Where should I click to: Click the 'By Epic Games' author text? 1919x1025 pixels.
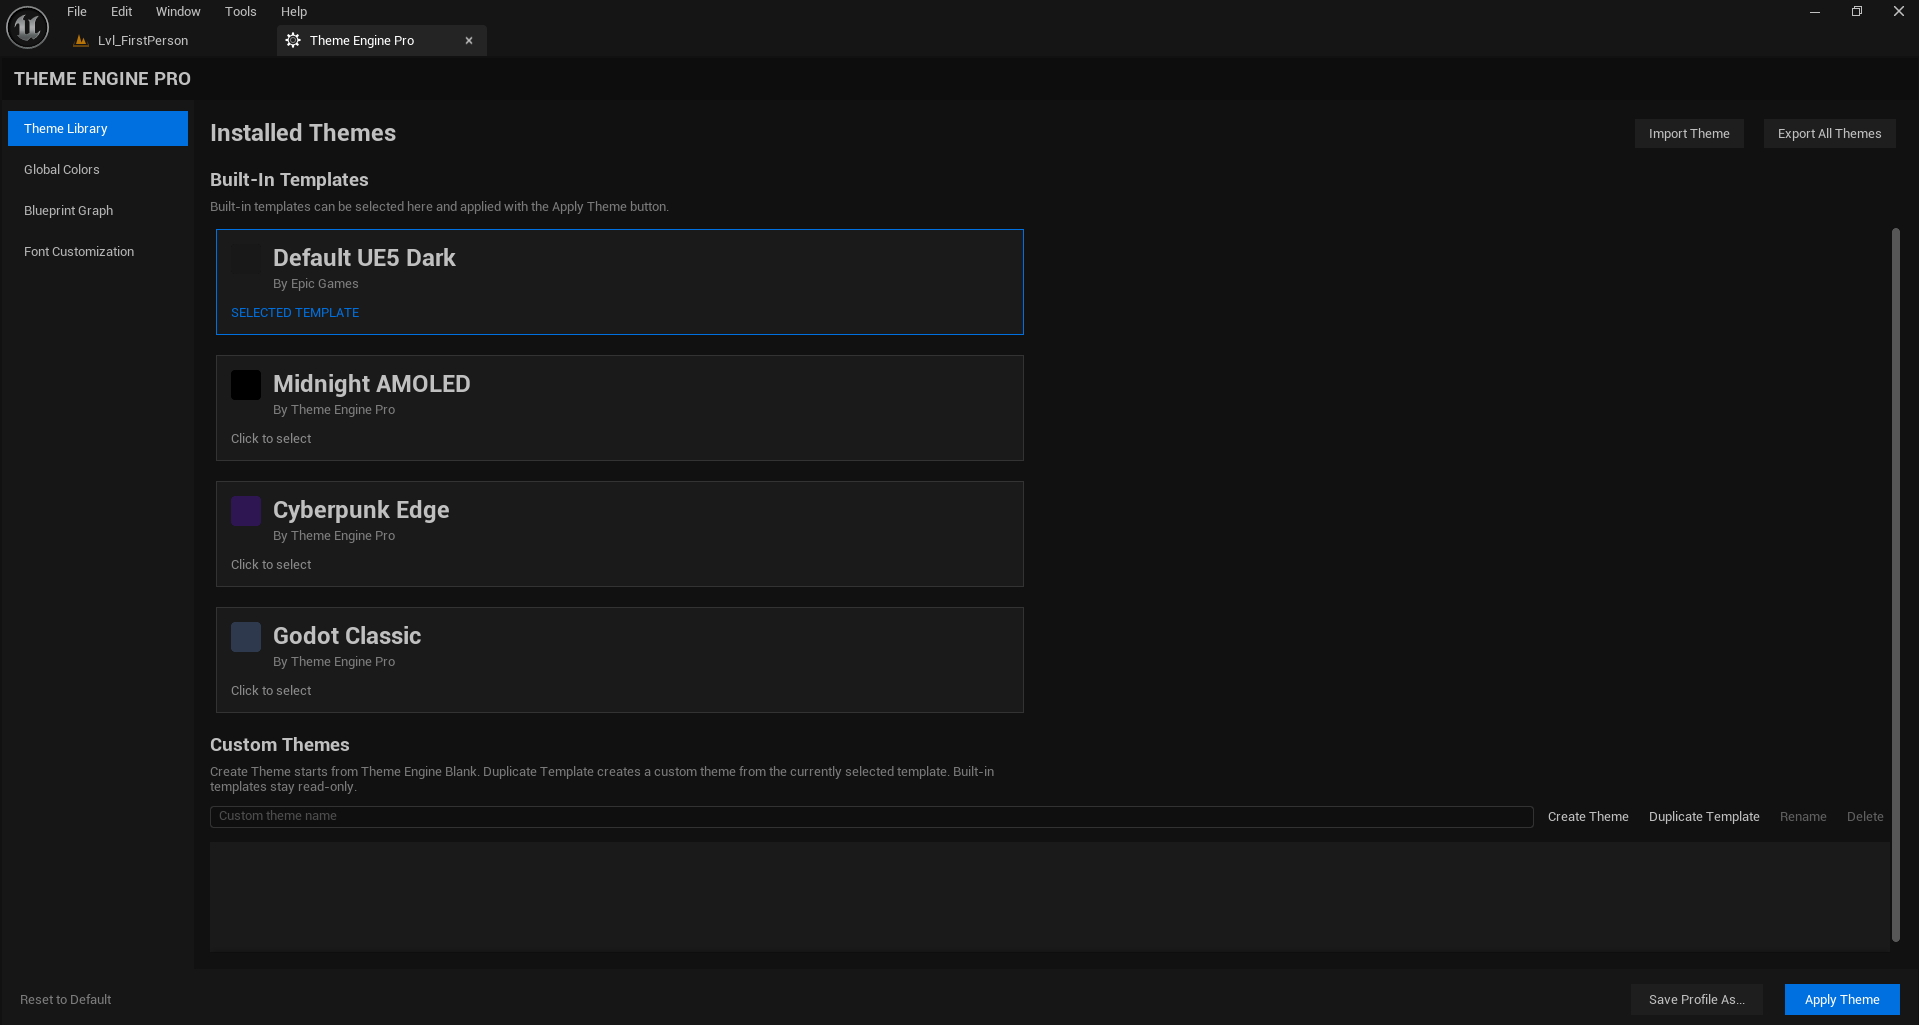tap(316, 284)
